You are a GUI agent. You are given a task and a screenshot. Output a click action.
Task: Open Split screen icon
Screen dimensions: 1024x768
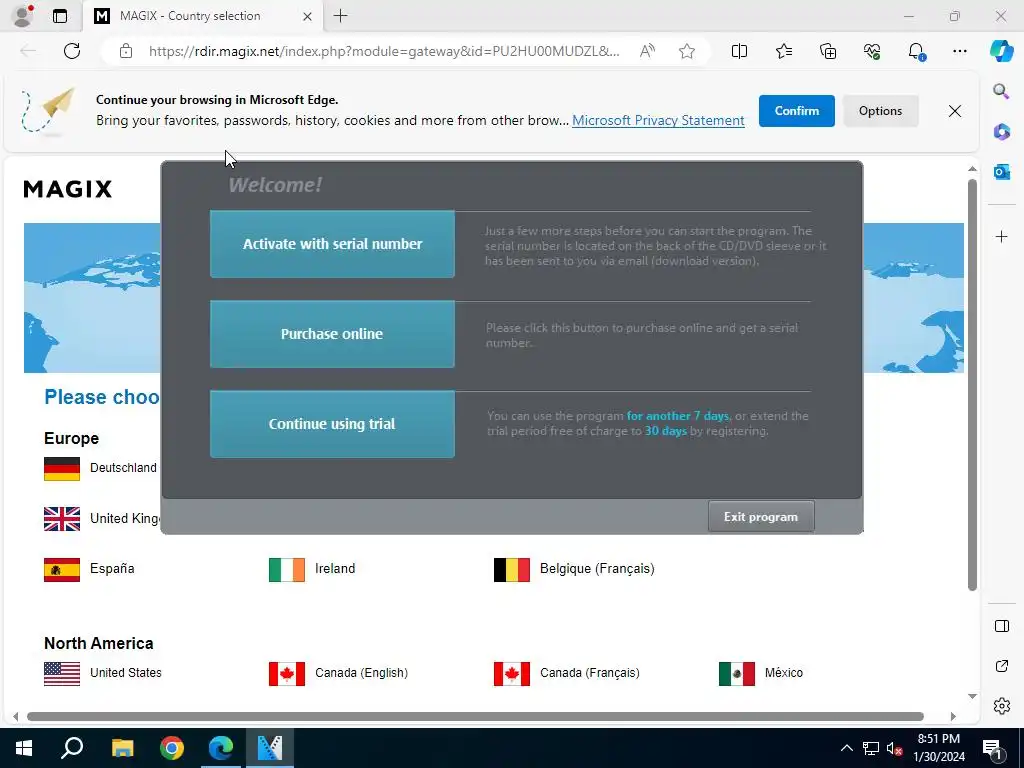point(739,51)
